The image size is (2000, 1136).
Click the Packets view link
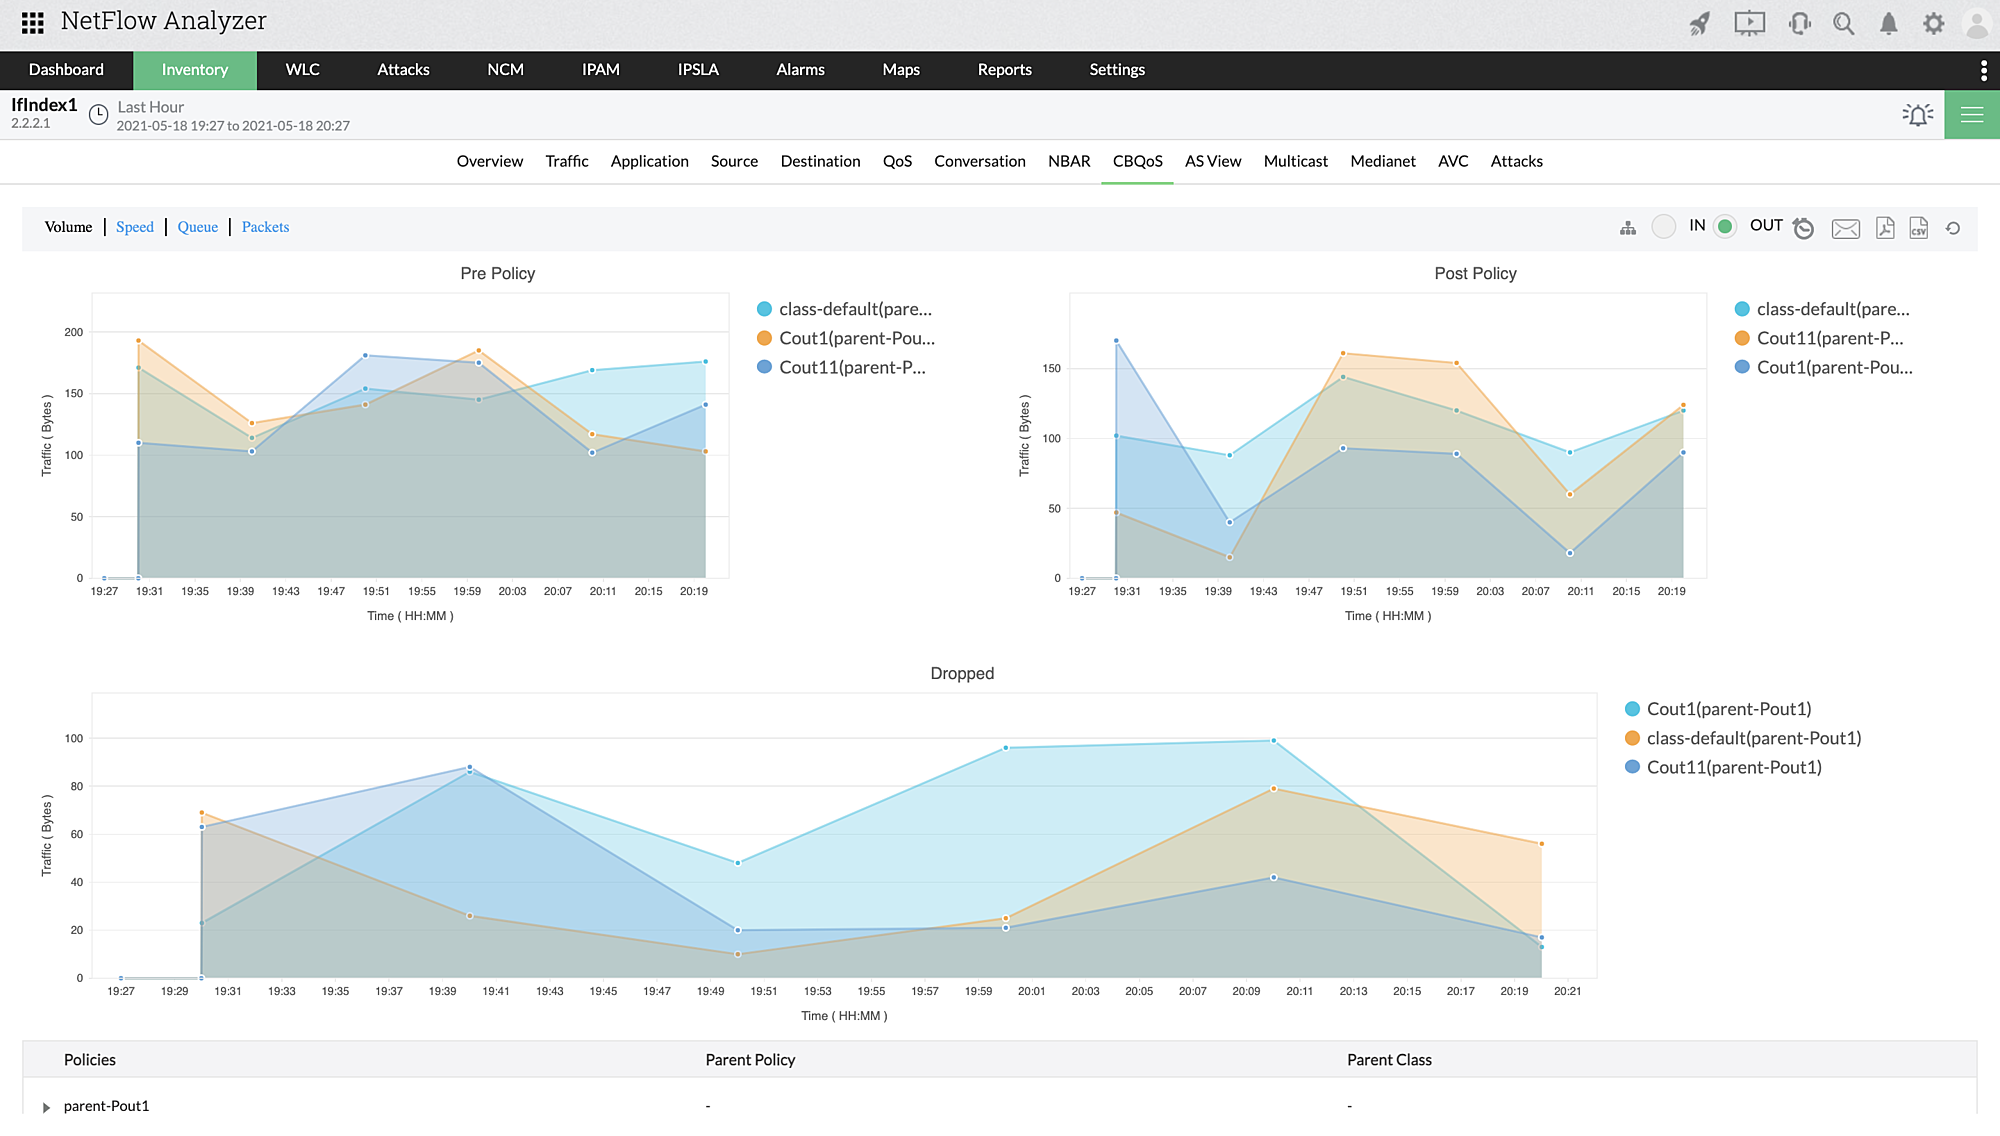pyautogui.click(x=265, y=227)
